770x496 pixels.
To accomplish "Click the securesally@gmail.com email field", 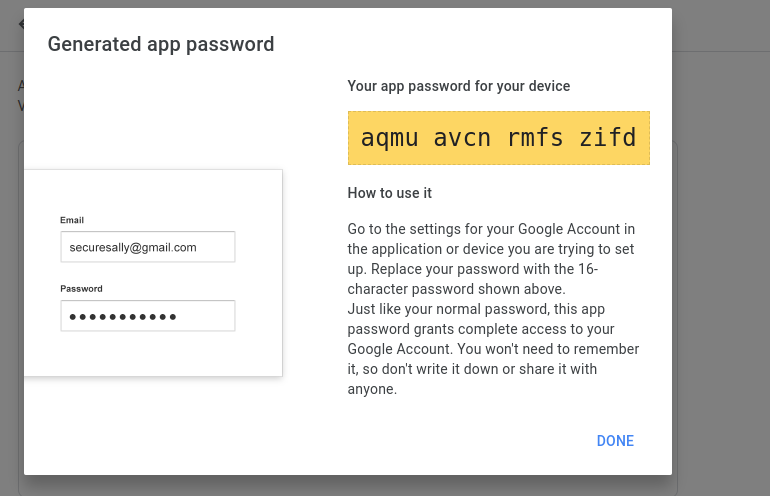I will pyautogui.click(x=147, y=247).
